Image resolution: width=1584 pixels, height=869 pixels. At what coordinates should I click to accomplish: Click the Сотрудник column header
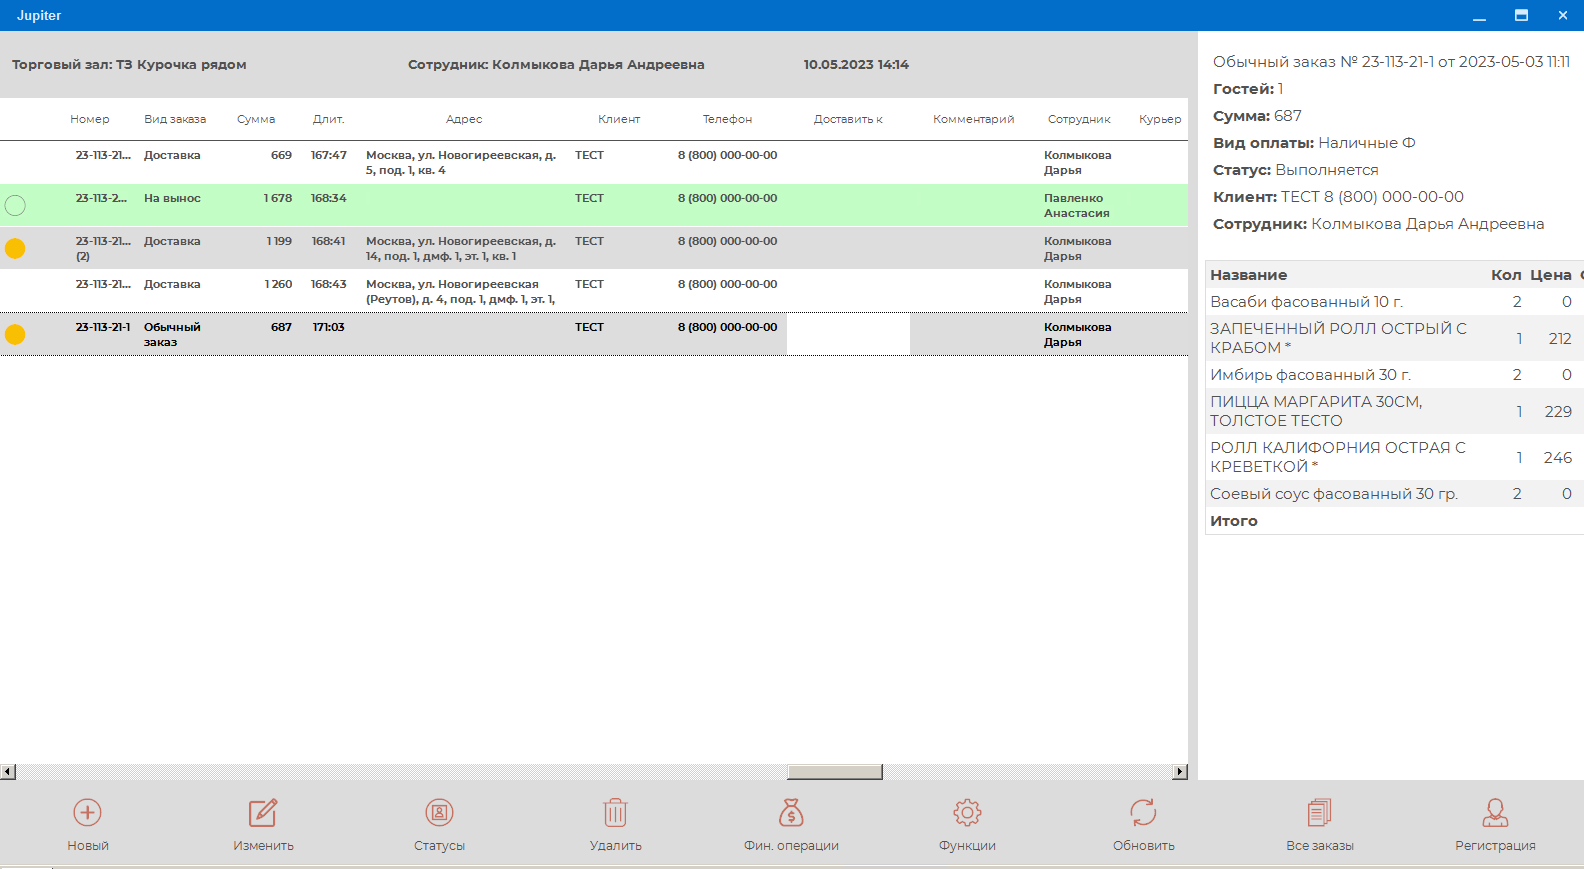(1079, 119)
